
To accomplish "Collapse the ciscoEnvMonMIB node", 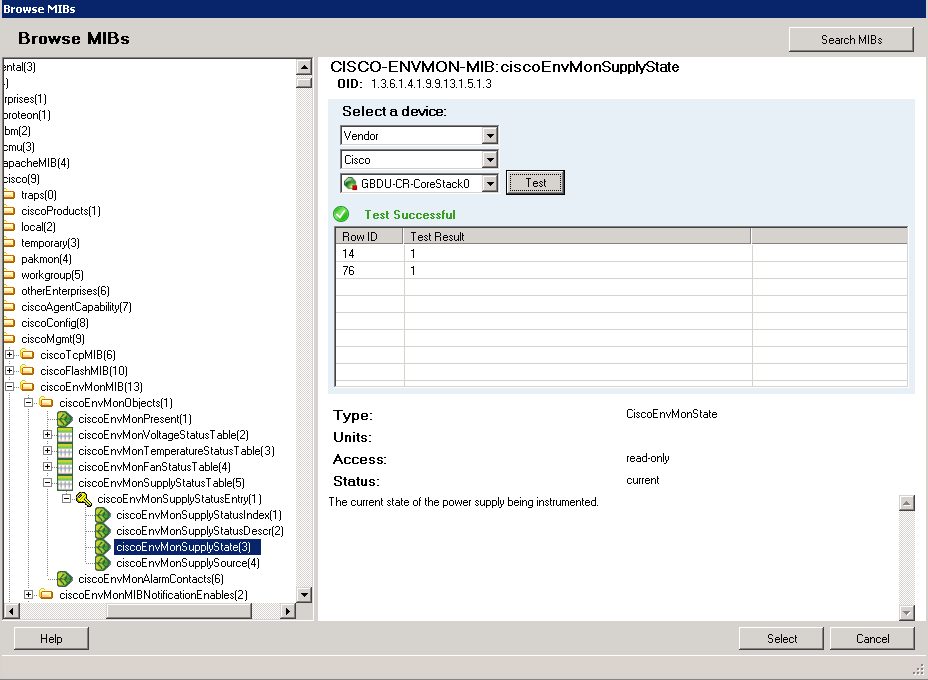I will (x=9, y=386).
